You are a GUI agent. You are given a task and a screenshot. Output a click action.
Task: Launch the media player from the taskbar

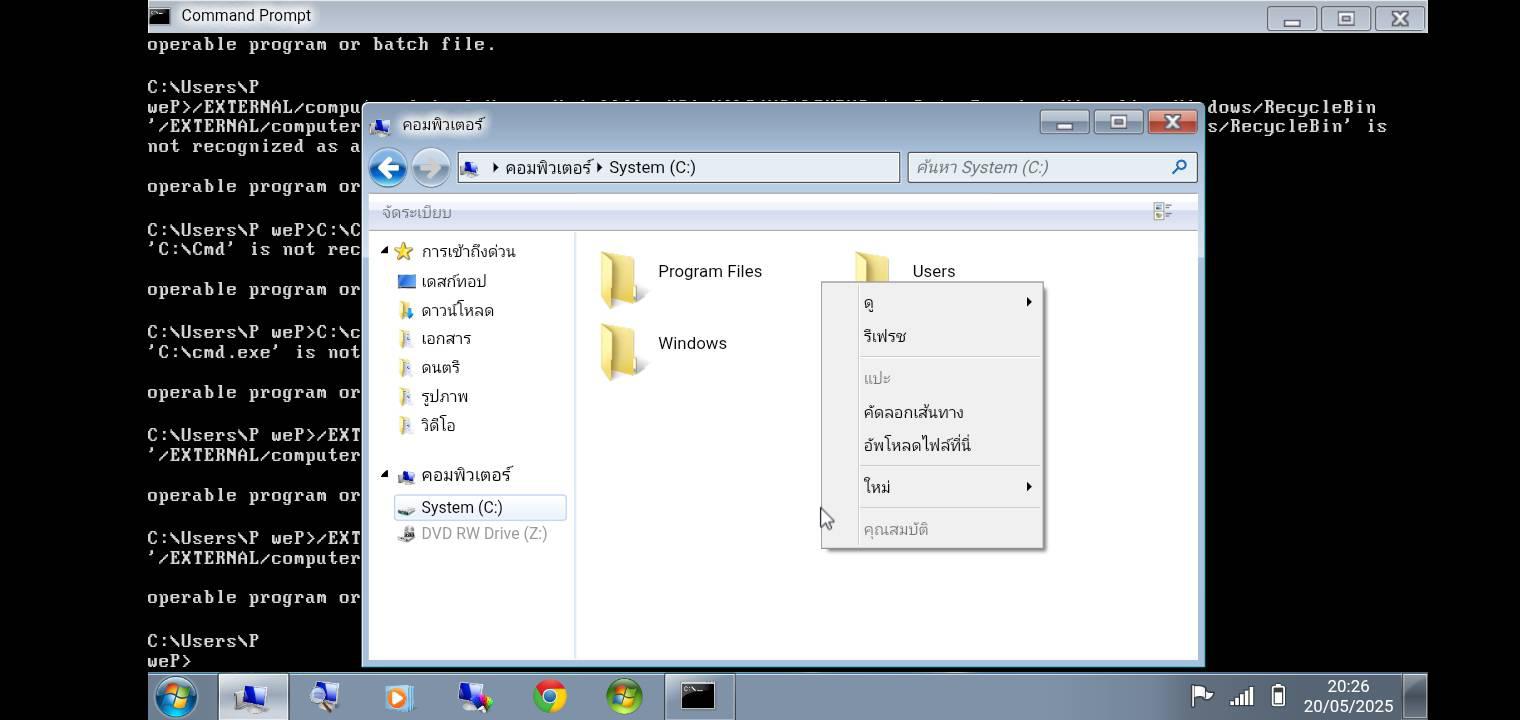click(399, 696)
